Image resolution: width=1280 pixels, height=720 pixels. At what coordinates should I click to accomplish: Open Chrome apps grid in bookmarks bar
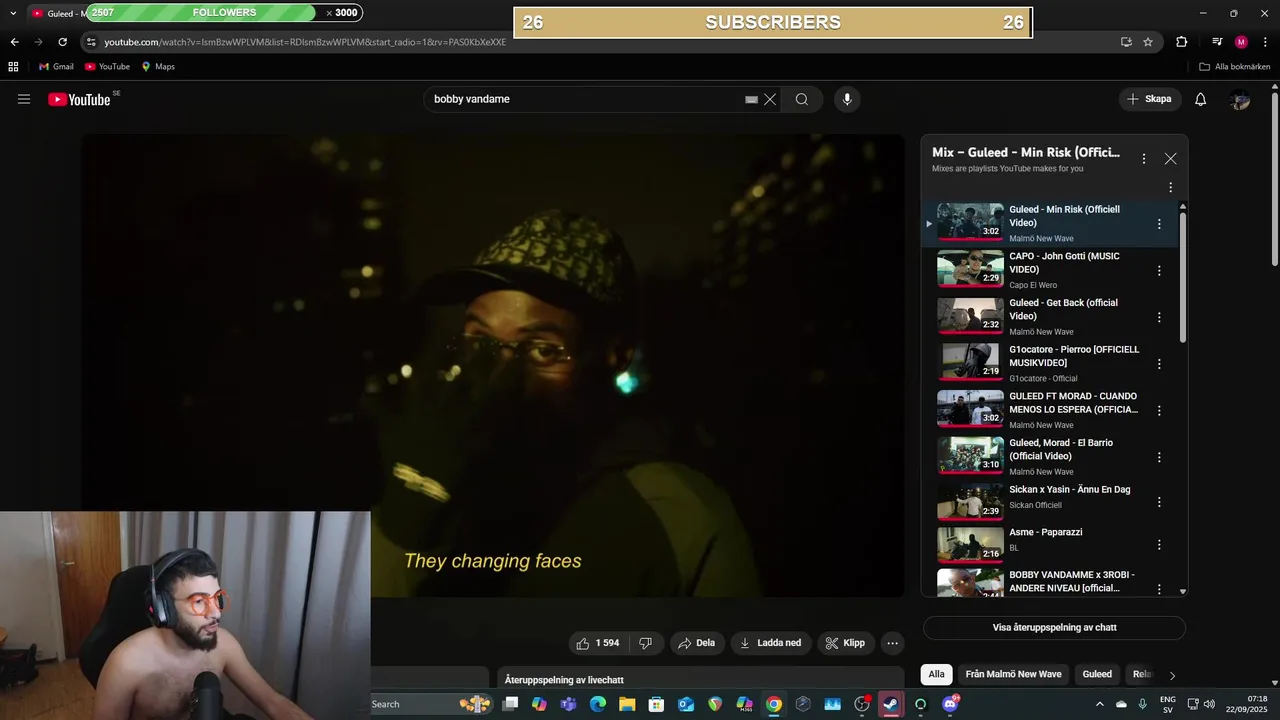tap(13, 67)
